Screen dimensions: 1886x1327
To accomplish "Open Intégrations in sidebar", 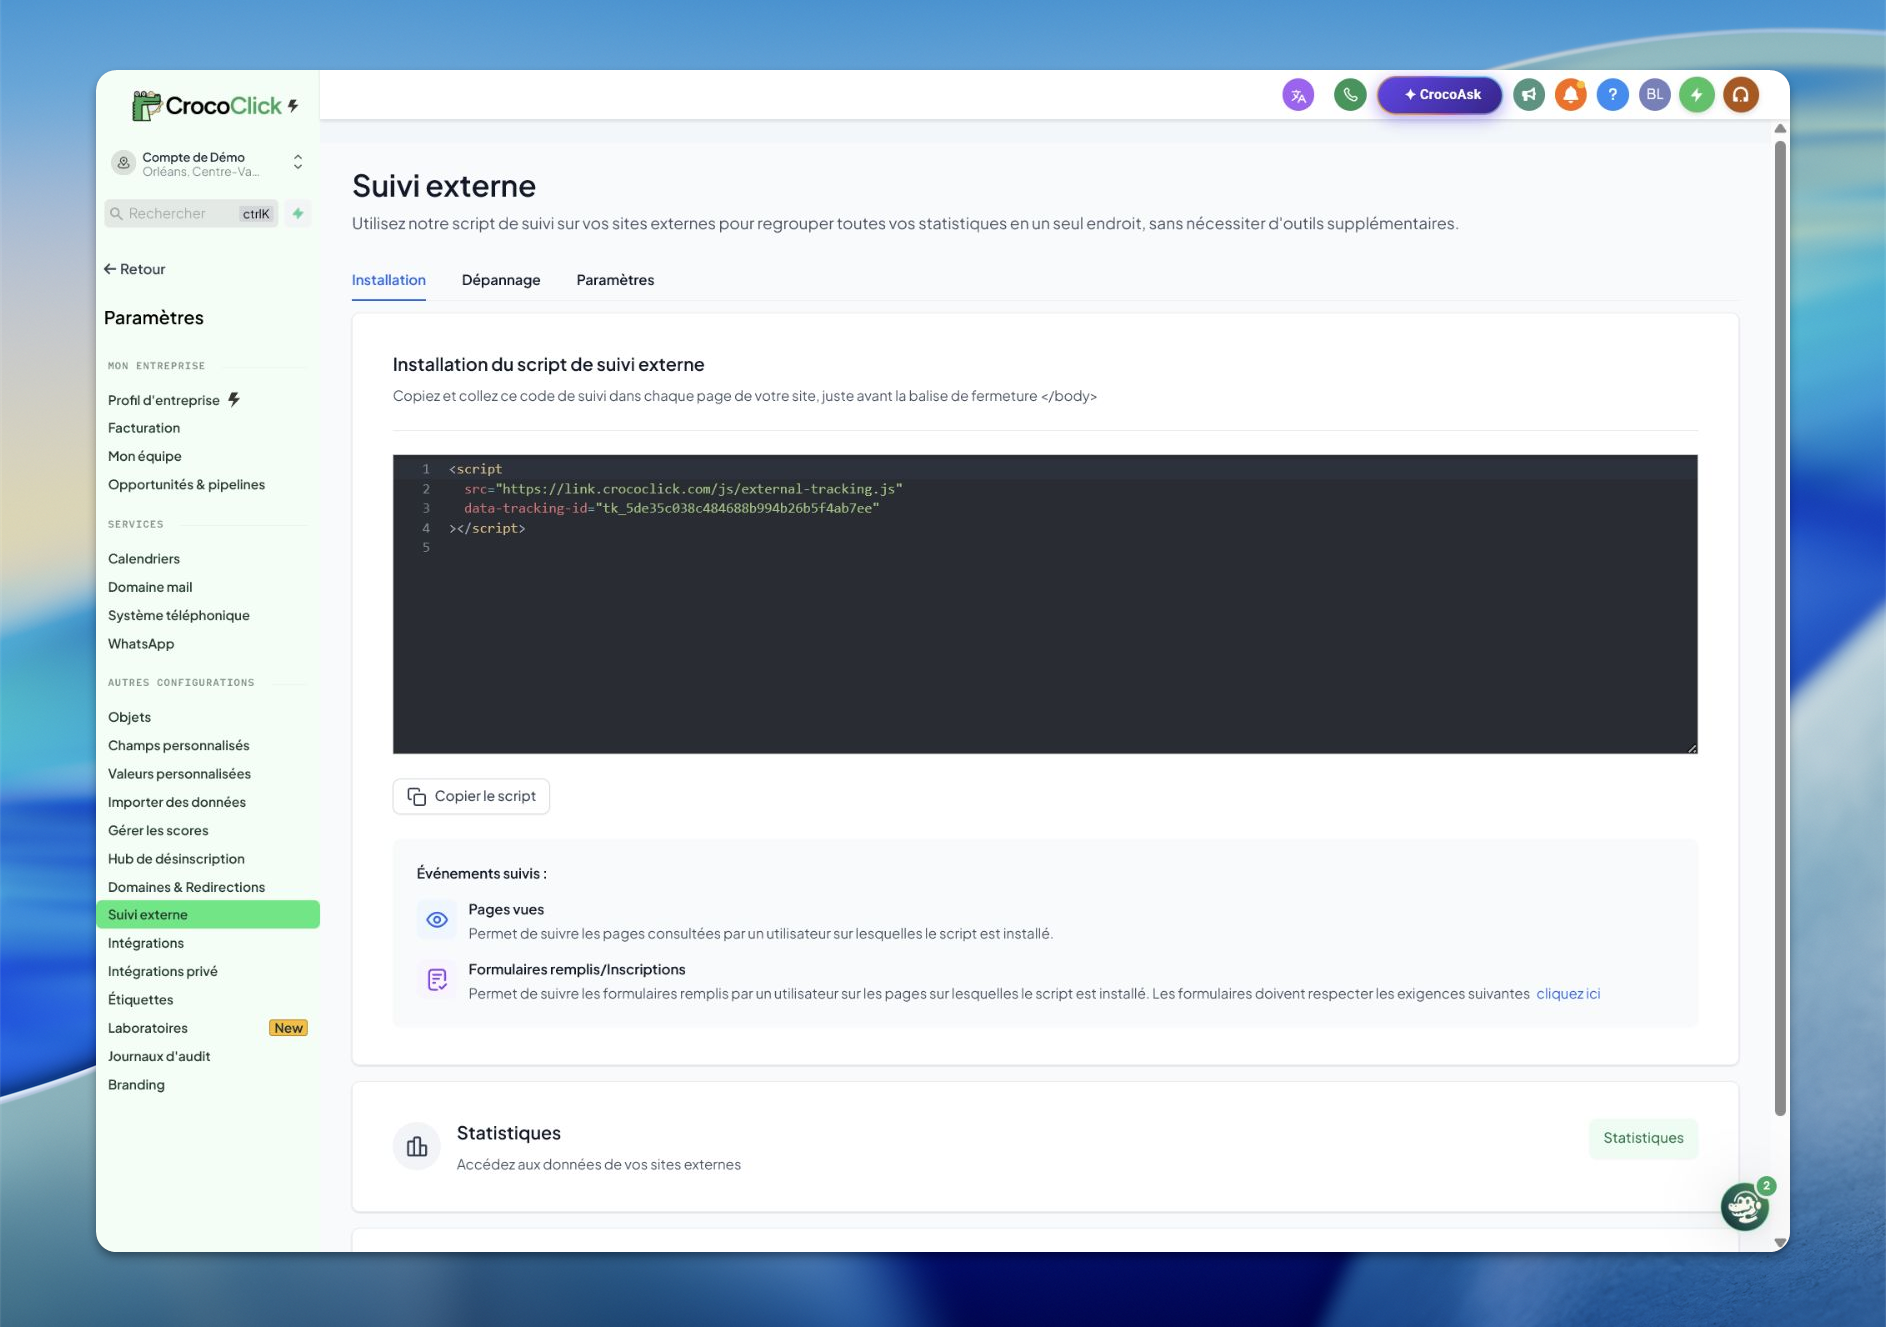I will (146, 943).
